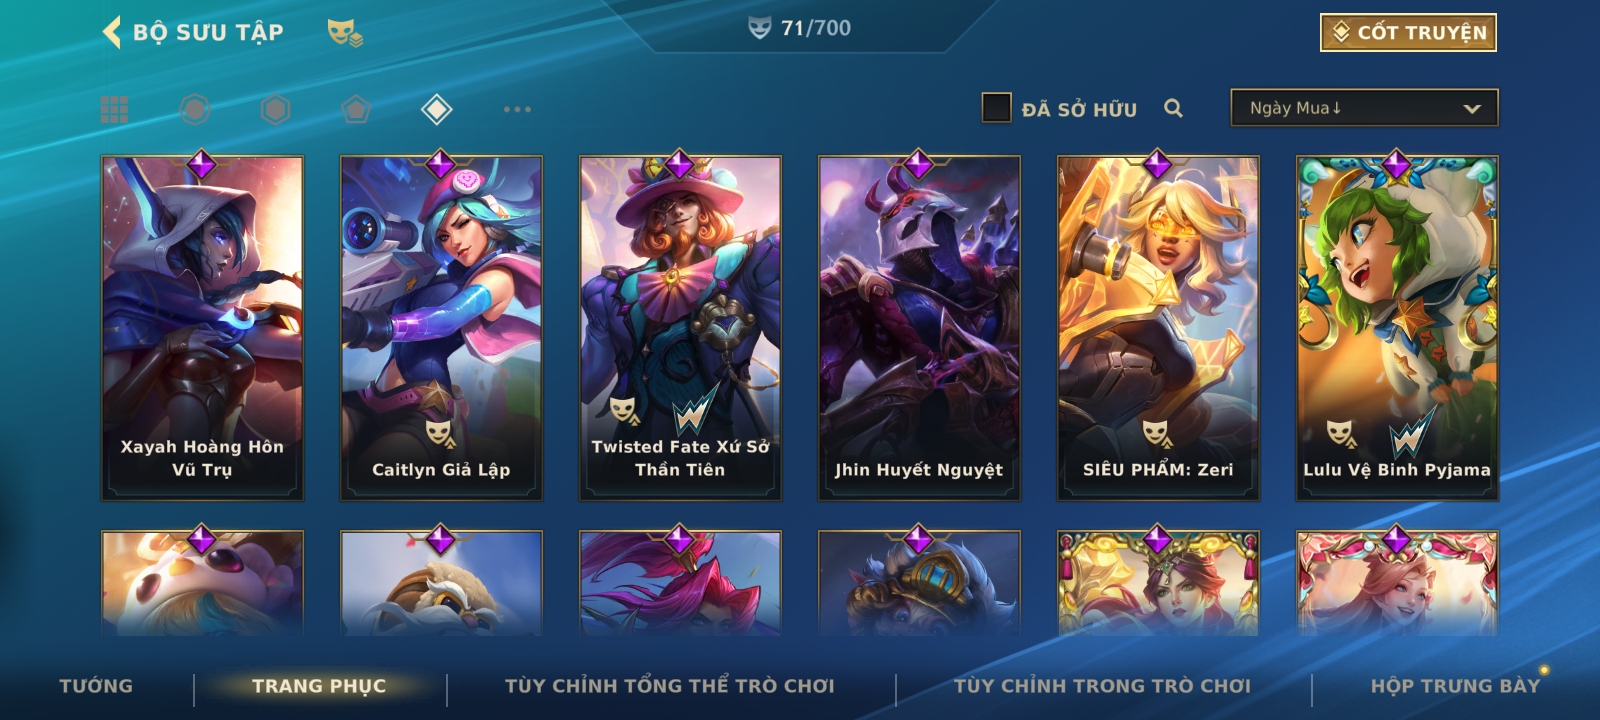Open the theater masks pose icon beside title
Image resolution: width=1600 pixels, height=720 pixels.
(x=345, y=33)
